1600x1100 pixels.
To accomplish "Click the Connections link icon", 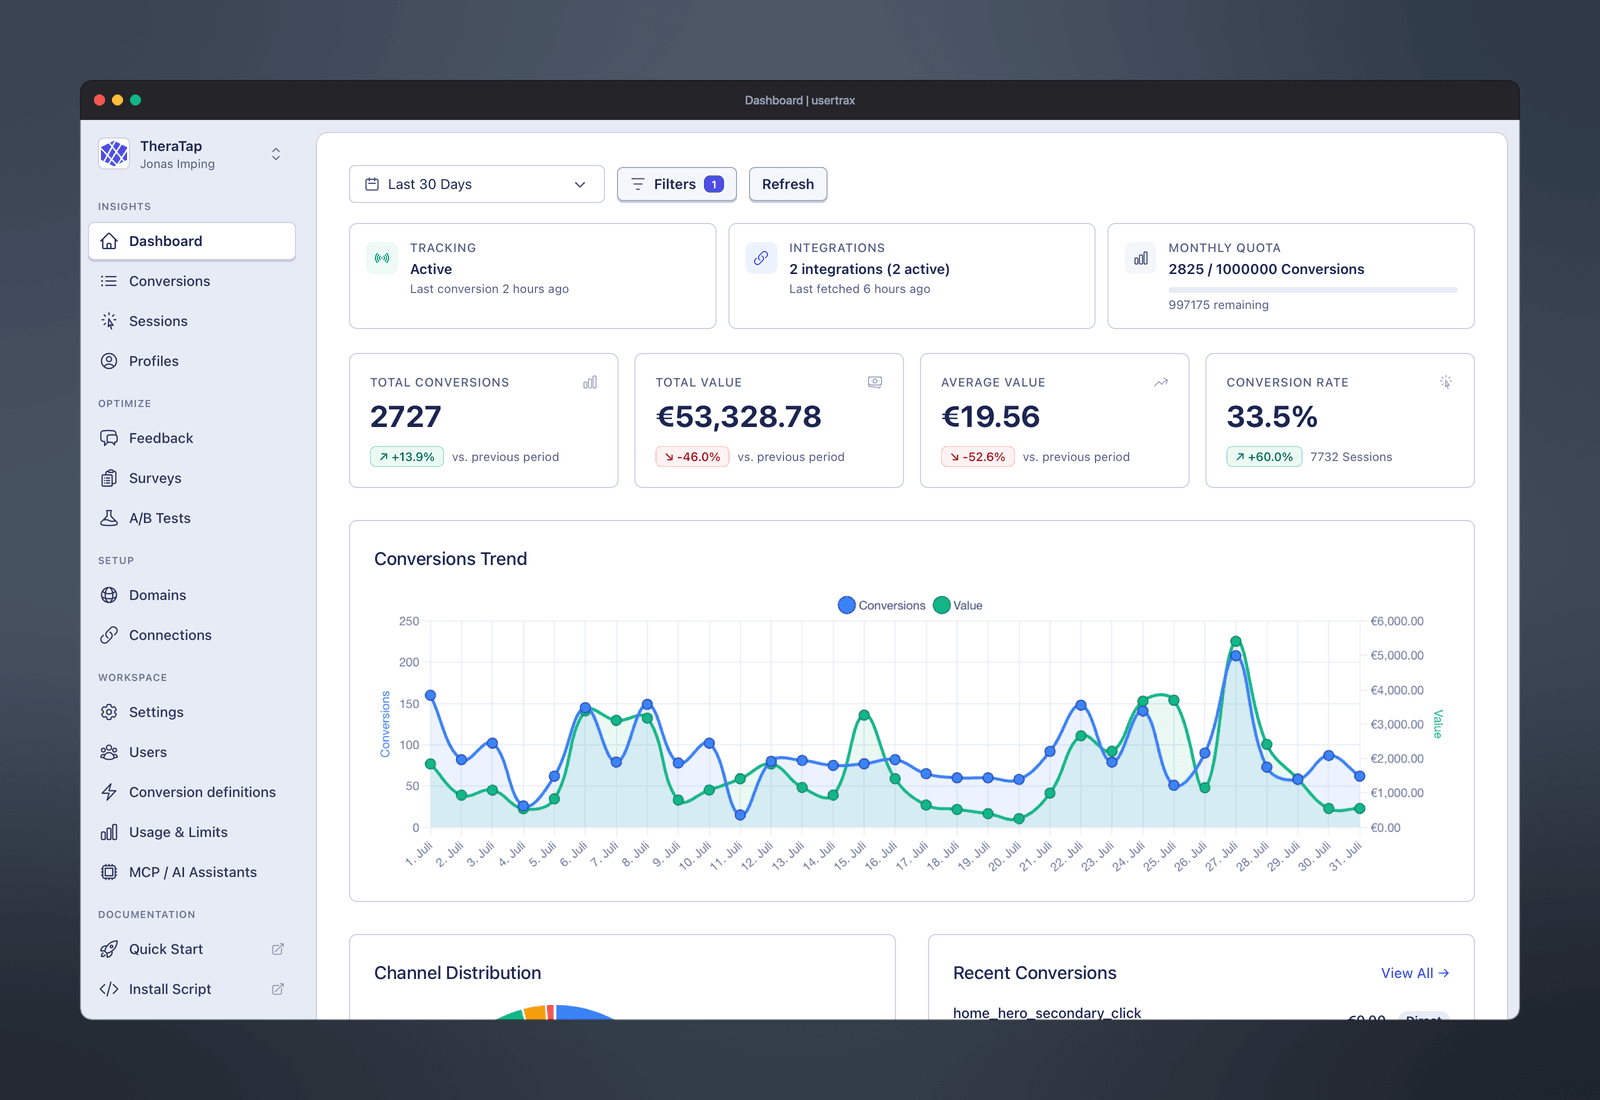I will pos(109,635).
